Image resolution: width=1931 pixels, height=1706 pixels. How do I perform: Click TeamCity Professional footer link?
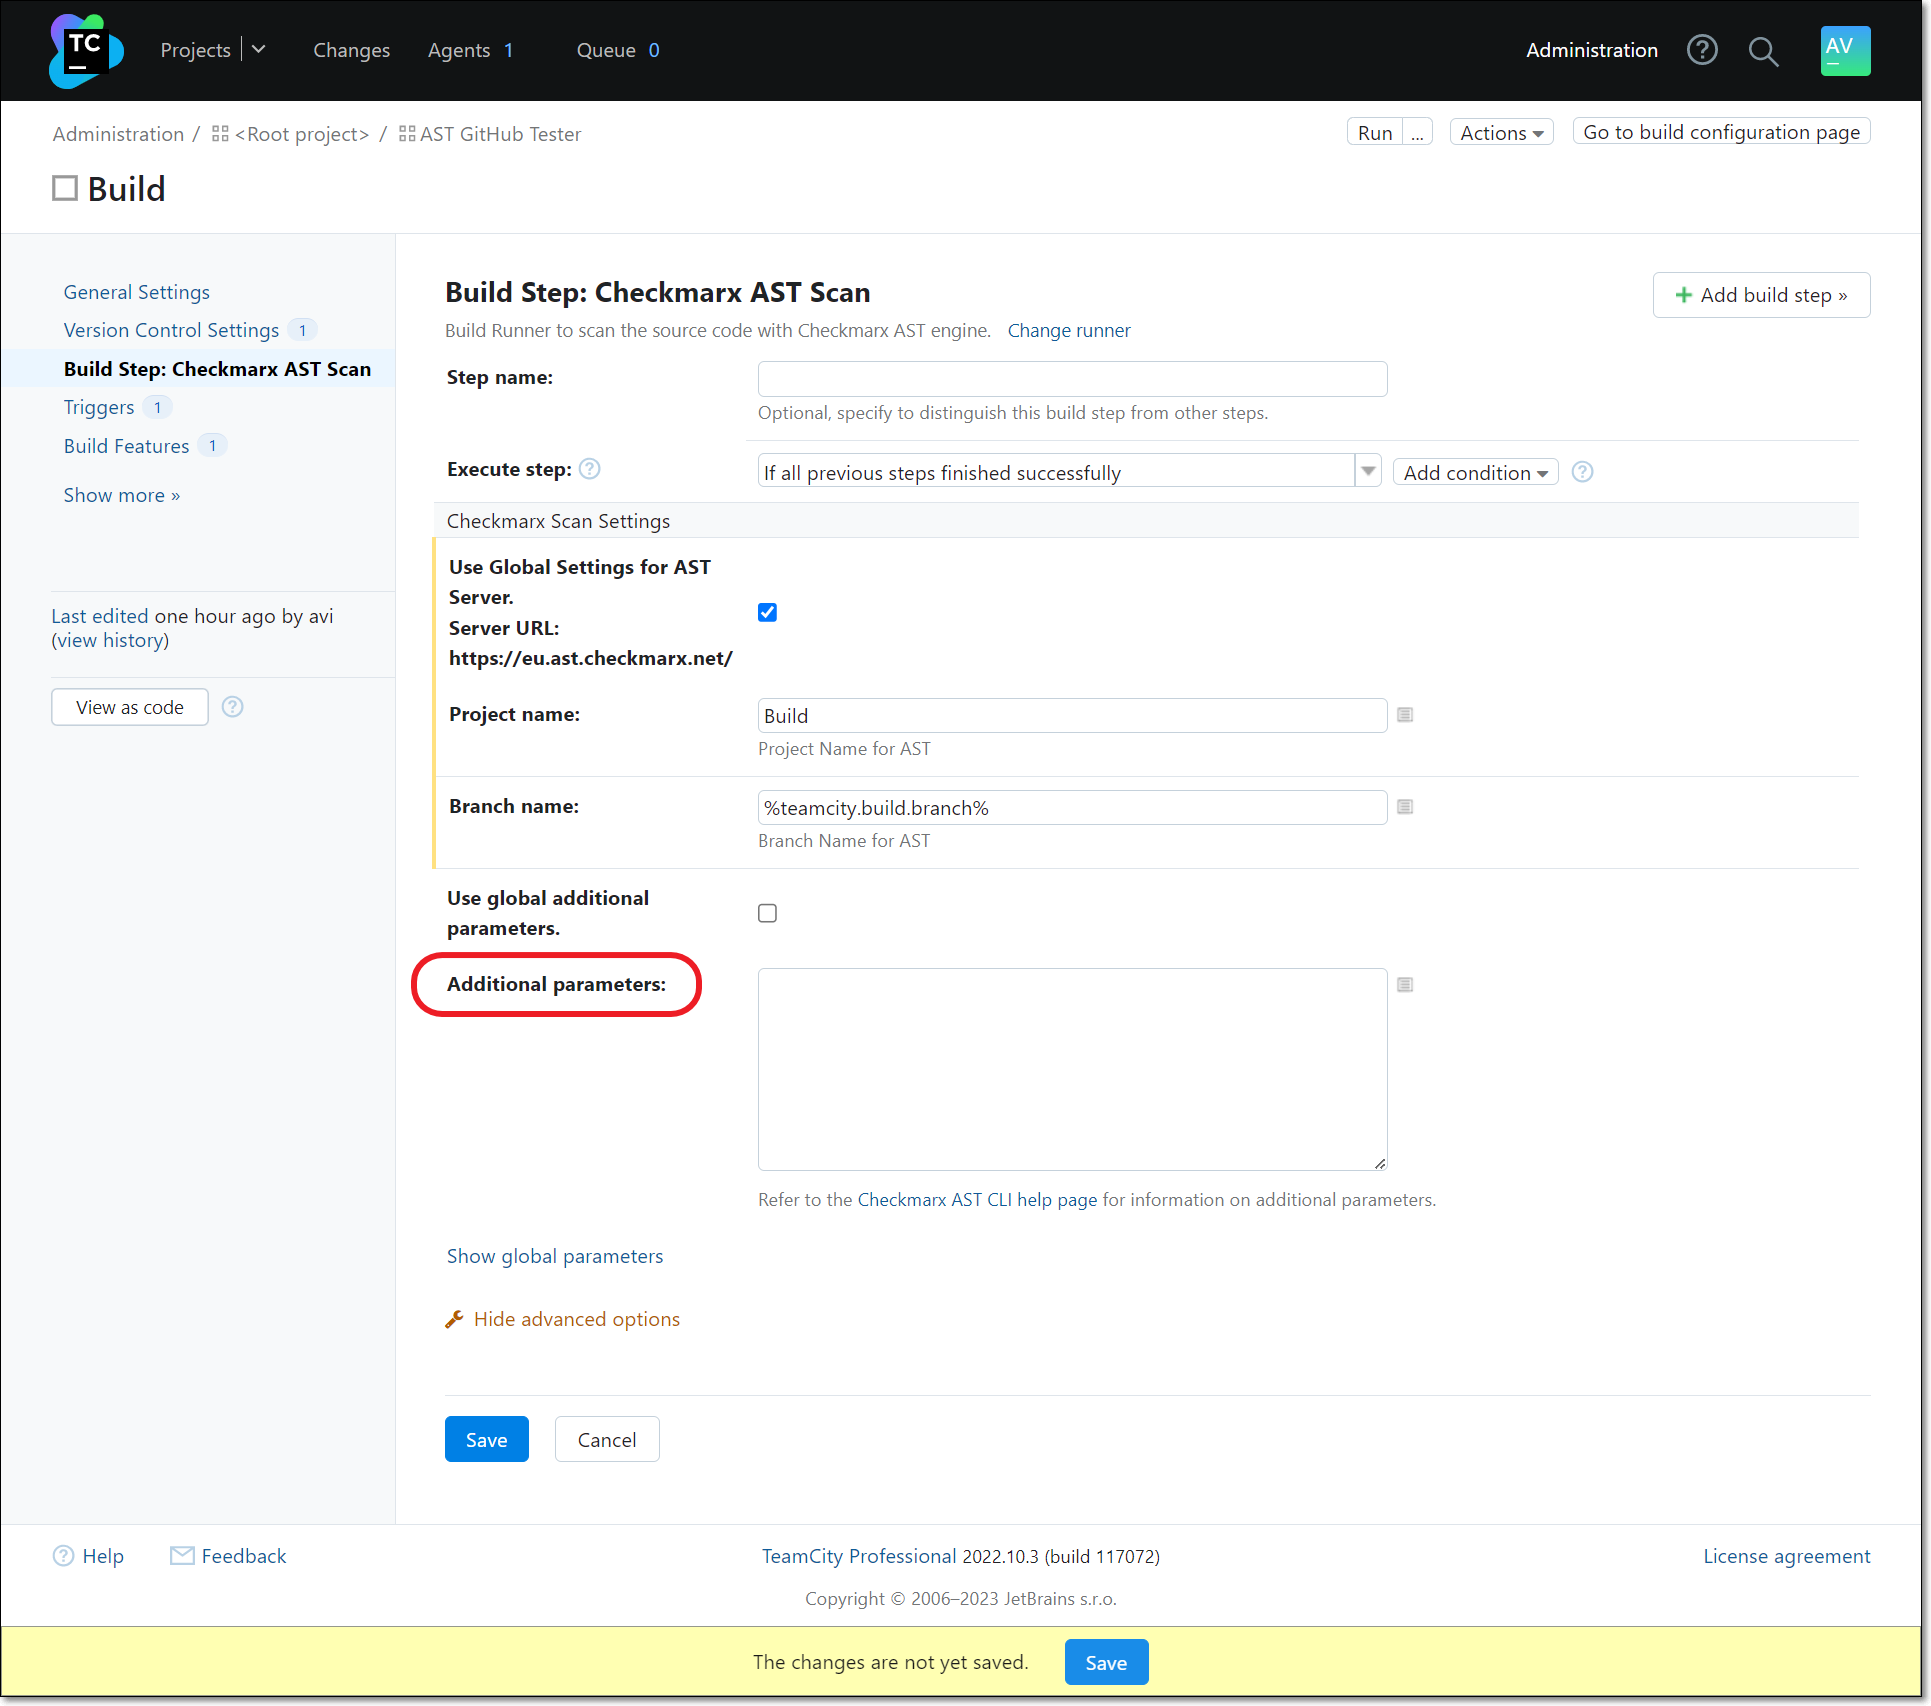[x=859, y=1556]
